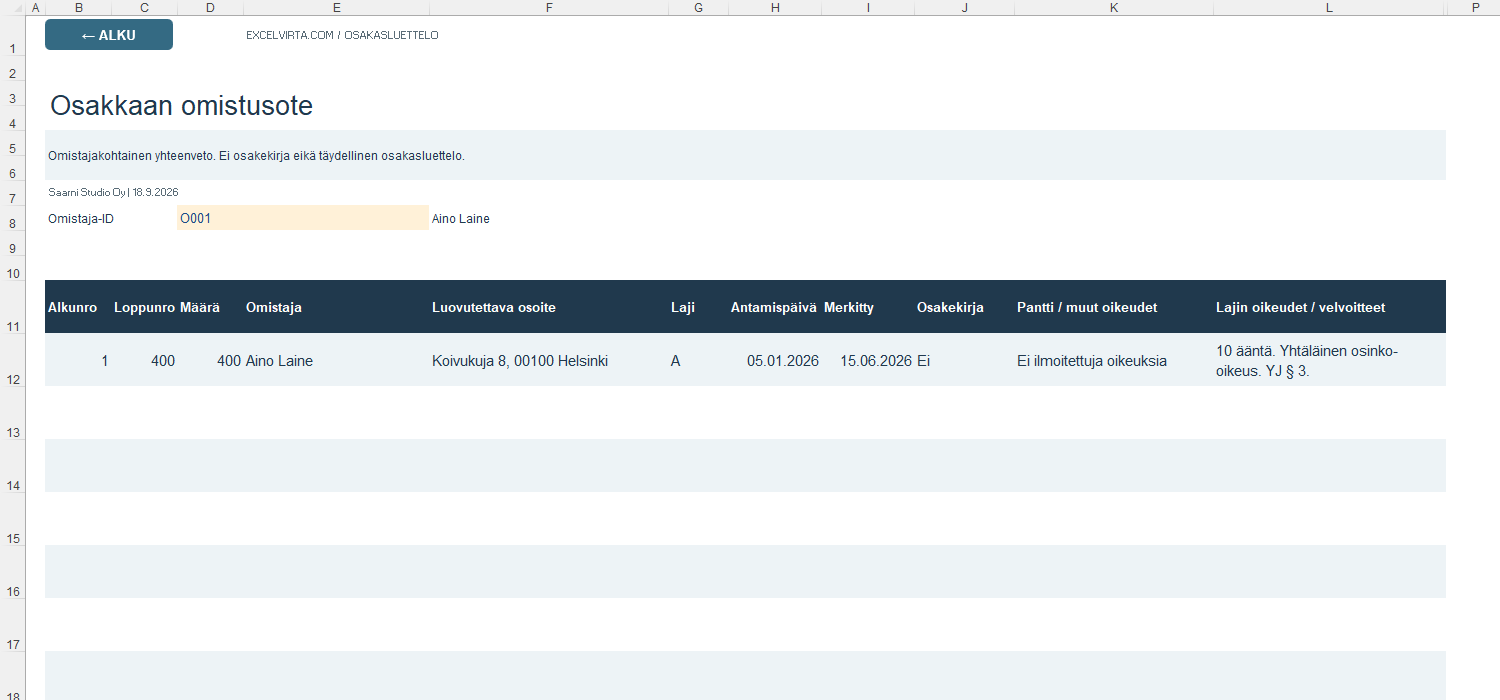1500x700 pixels.
Task: Select column K header
Action: pos(1113,8)
